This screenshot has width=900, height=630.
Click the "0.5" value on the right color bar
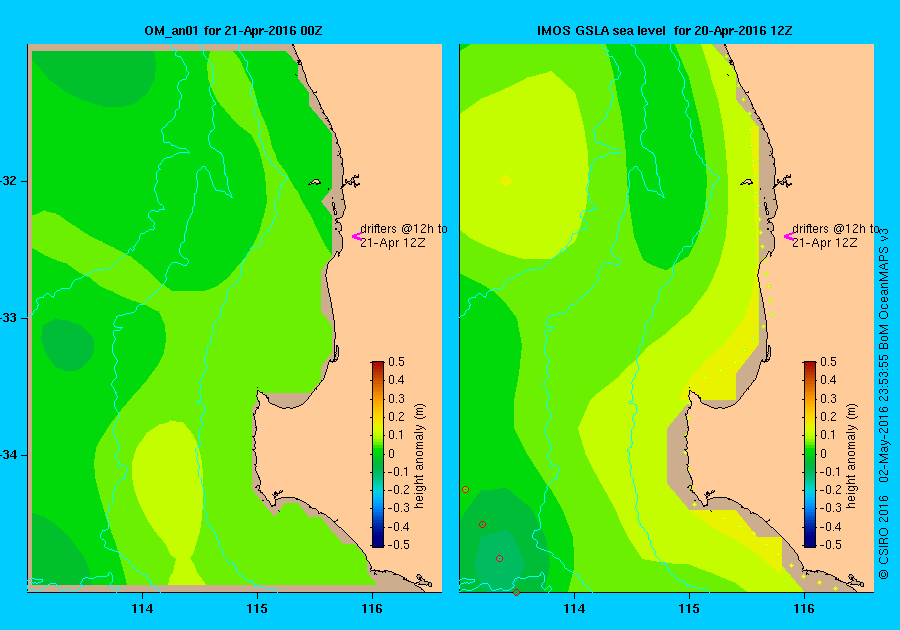[828, 362]
